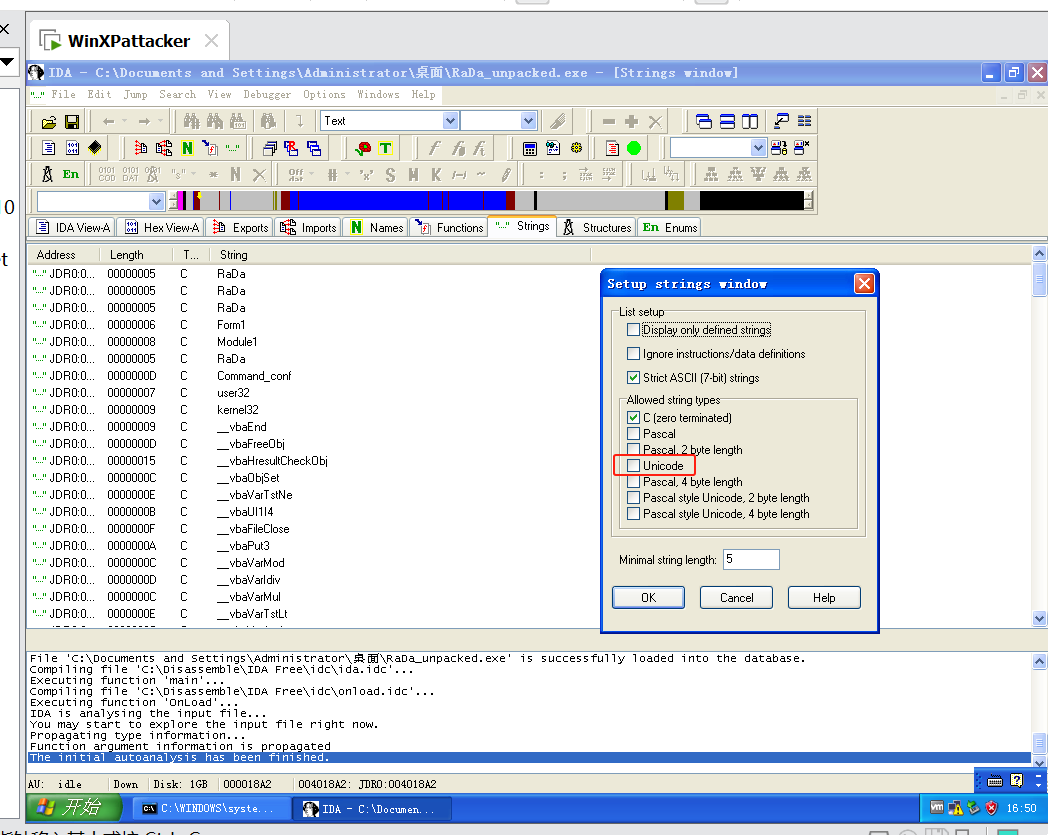Click the green circle run icon
Screen dimensions: 1048x835
[634, 148]
